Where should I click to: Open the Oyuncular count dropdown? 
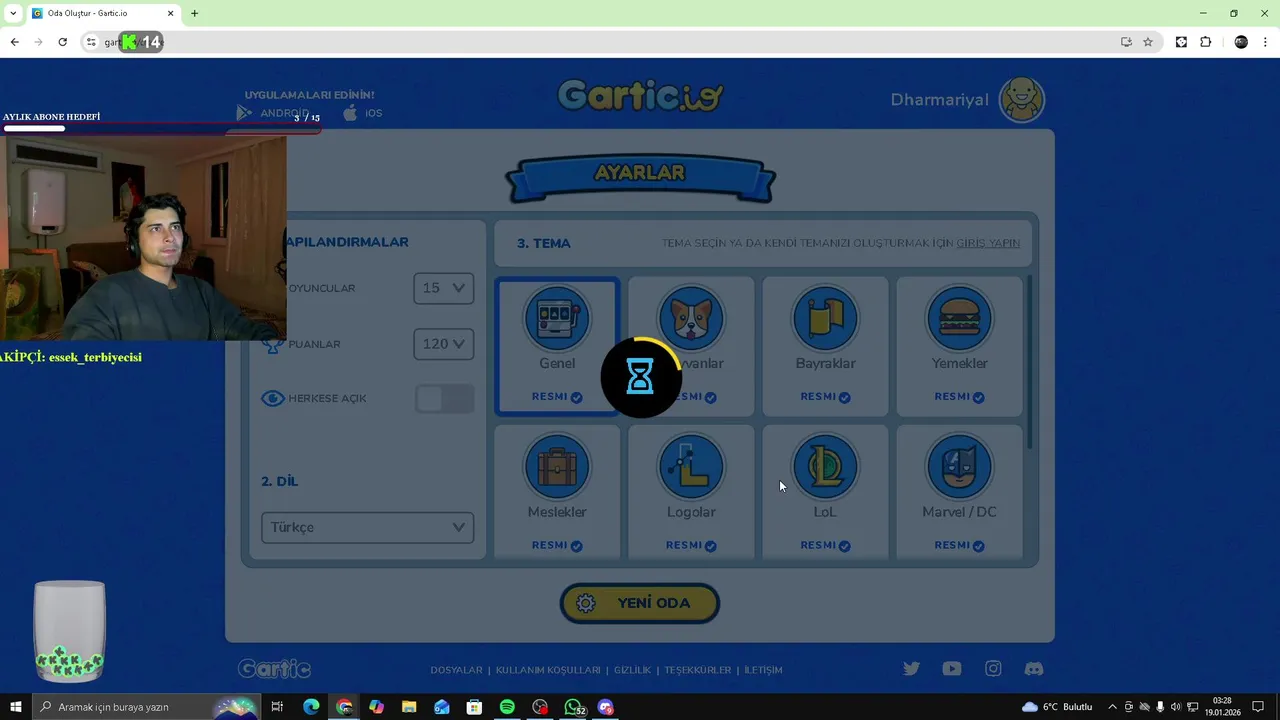tap(444, 288)
